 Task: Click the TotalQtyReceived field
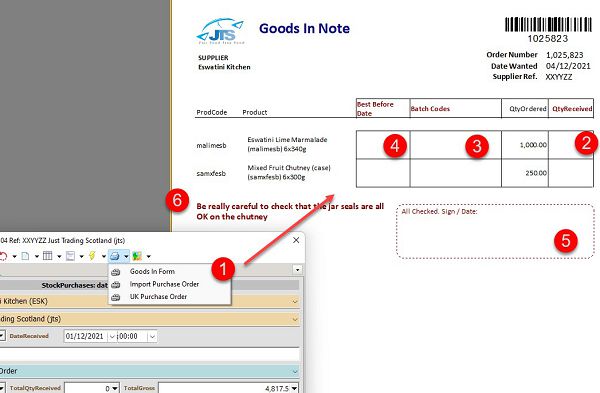(92, 388)
